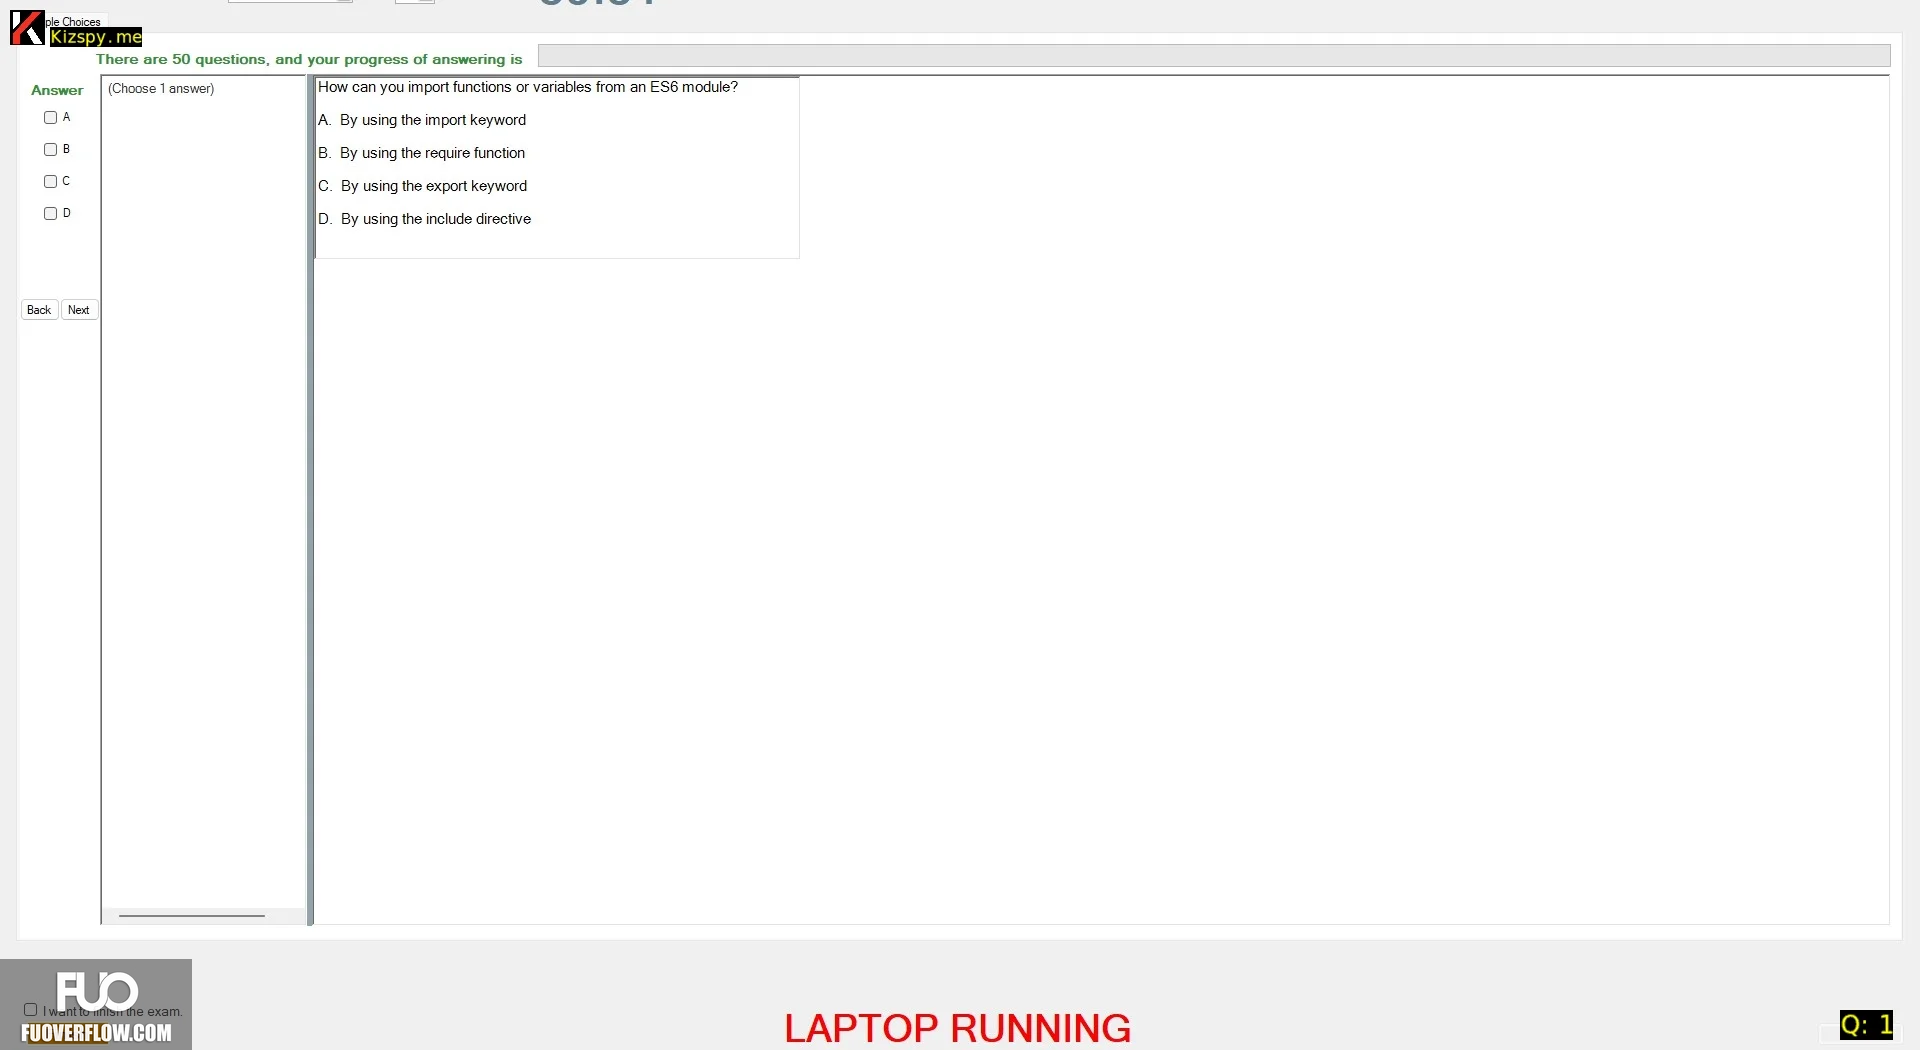Screen dimensions: 1920x1050
Task: Click the question text about ES6 module
Action: click(528, 87)
